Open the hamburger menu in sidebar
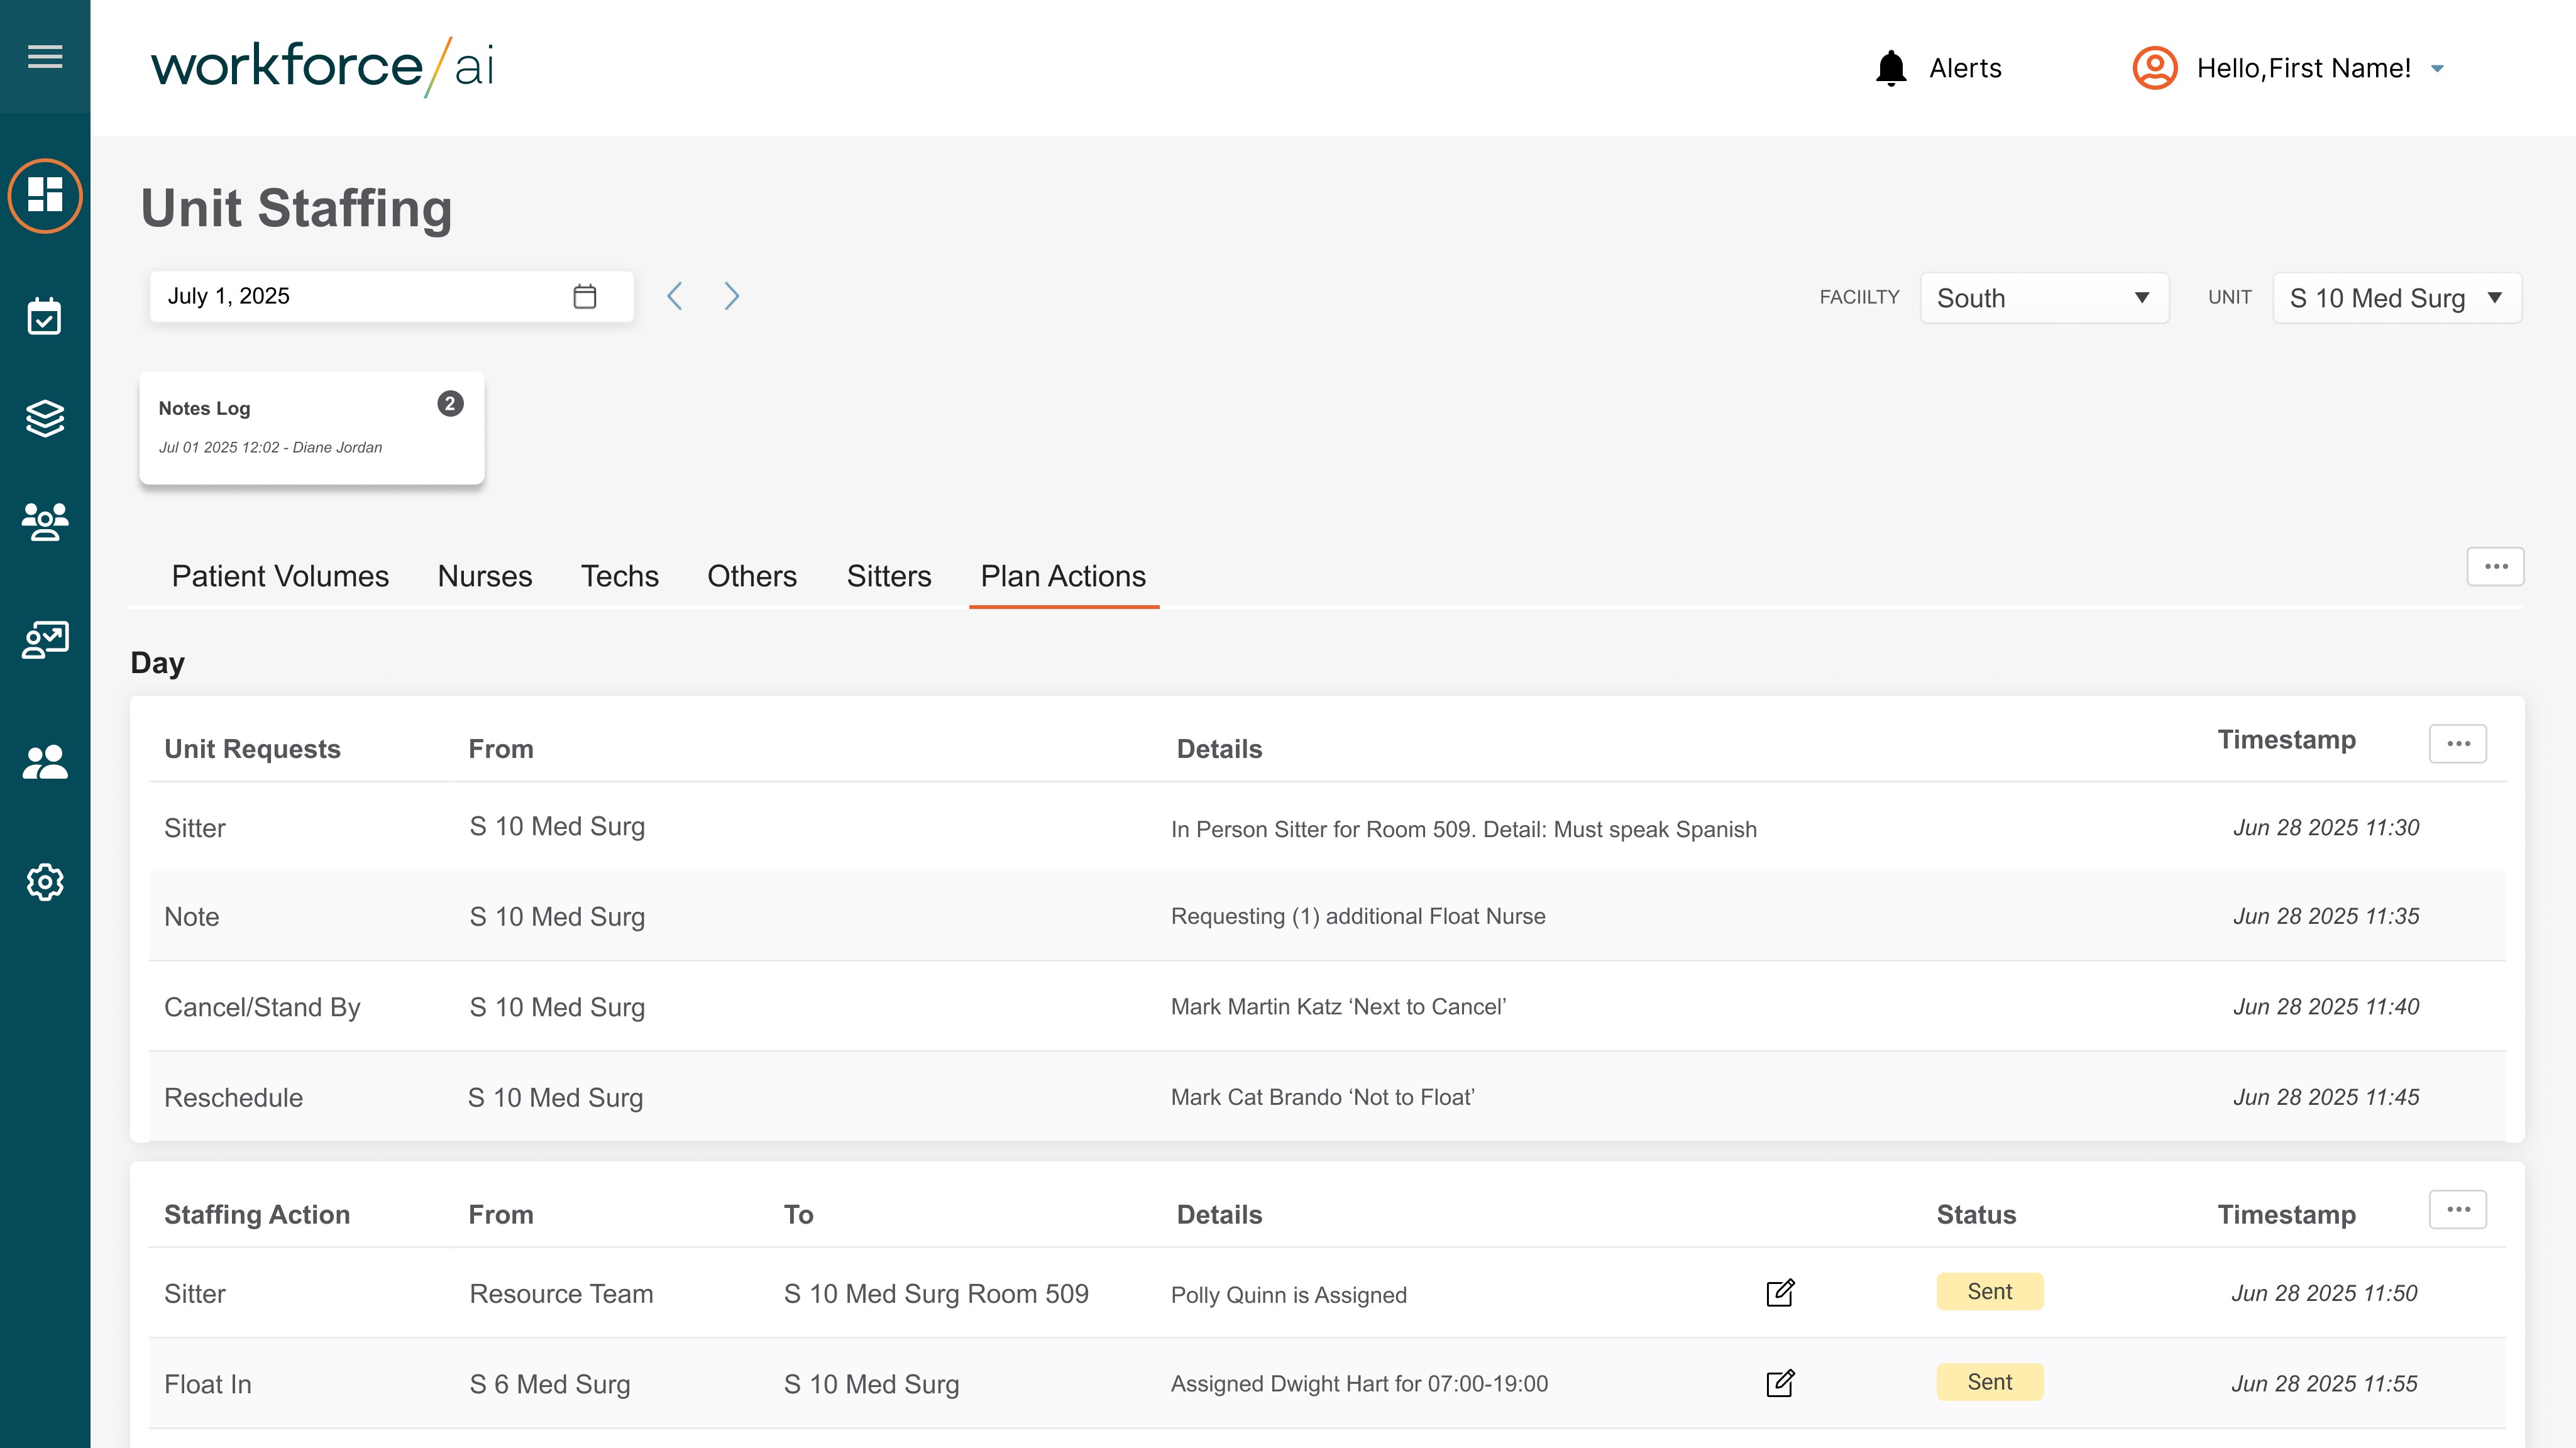Screen dimensions: 2576x1448 click(x=45, y=57)
